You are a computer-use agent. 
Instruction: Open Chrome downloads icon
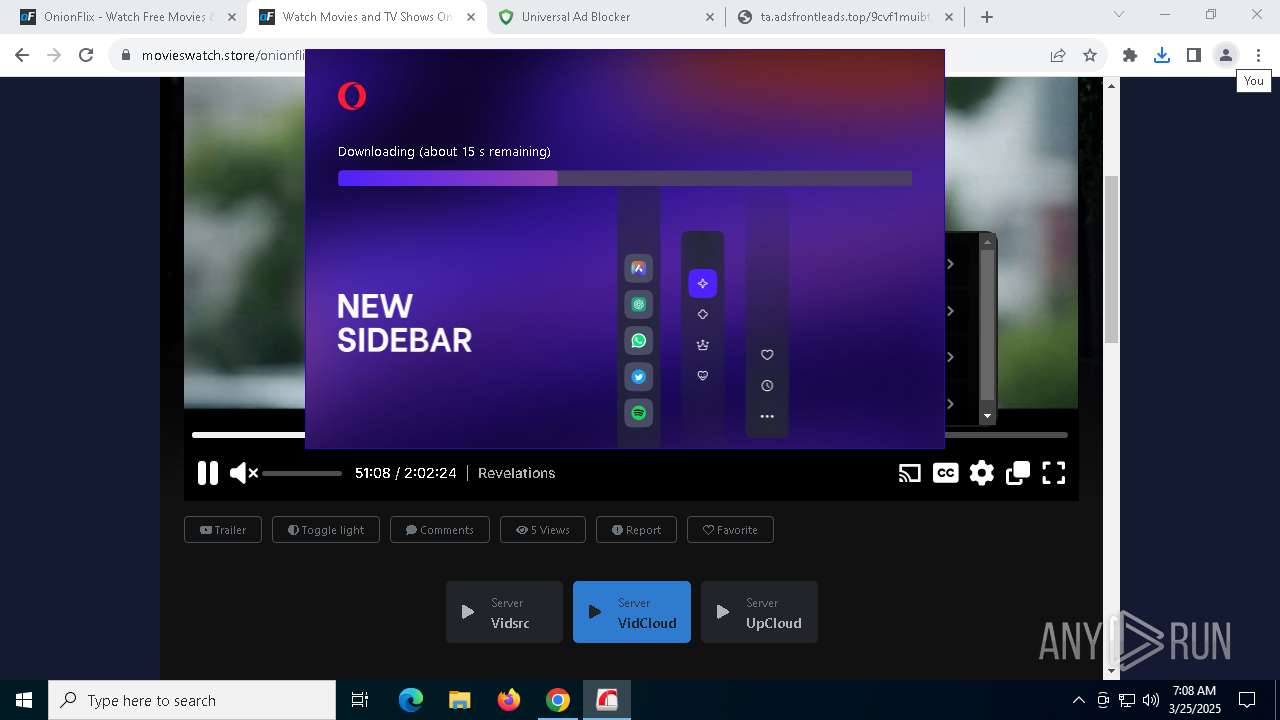(x=1162, y=56)
